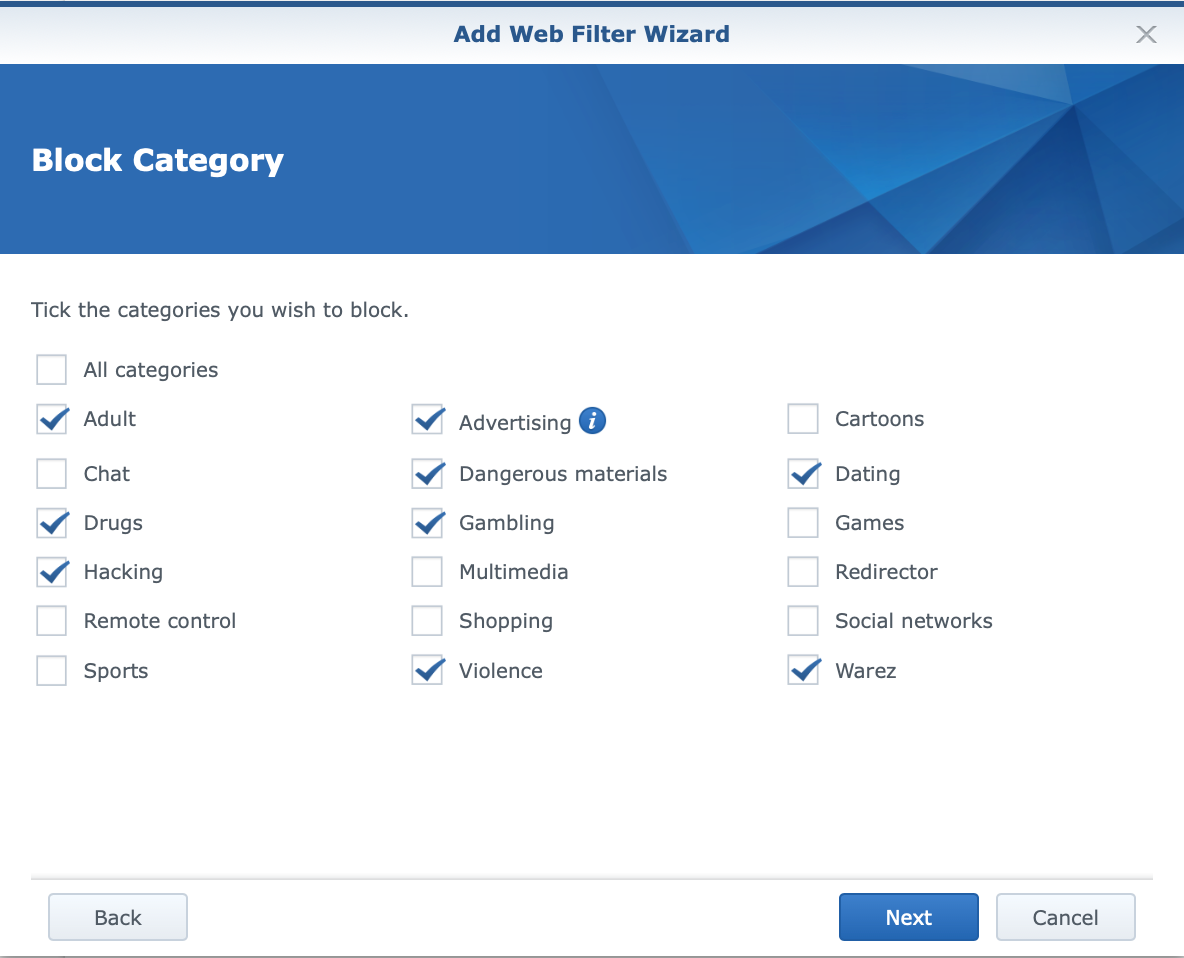Click the 'Block Category' heading
This screenshot has width=1184, height=958.
pos(158,160)
